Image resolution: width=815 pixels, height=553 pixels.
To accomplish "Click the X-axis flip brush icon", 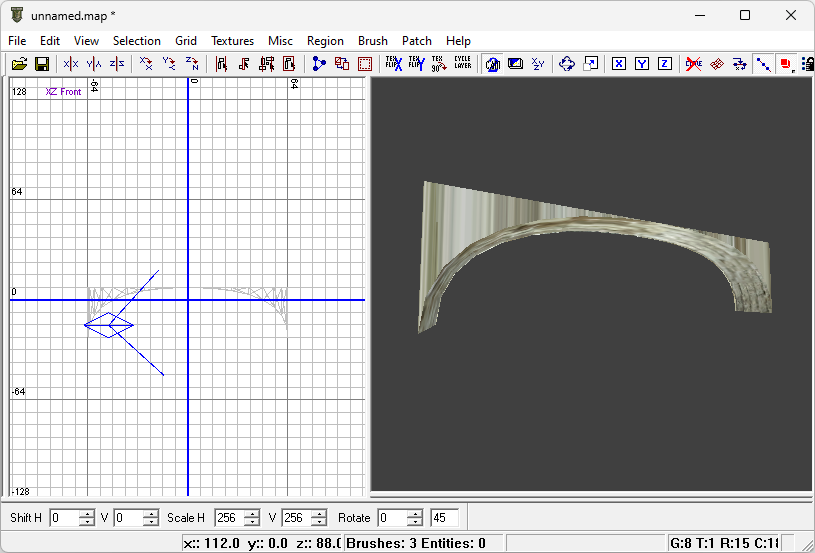I will (x=71, y=64).
